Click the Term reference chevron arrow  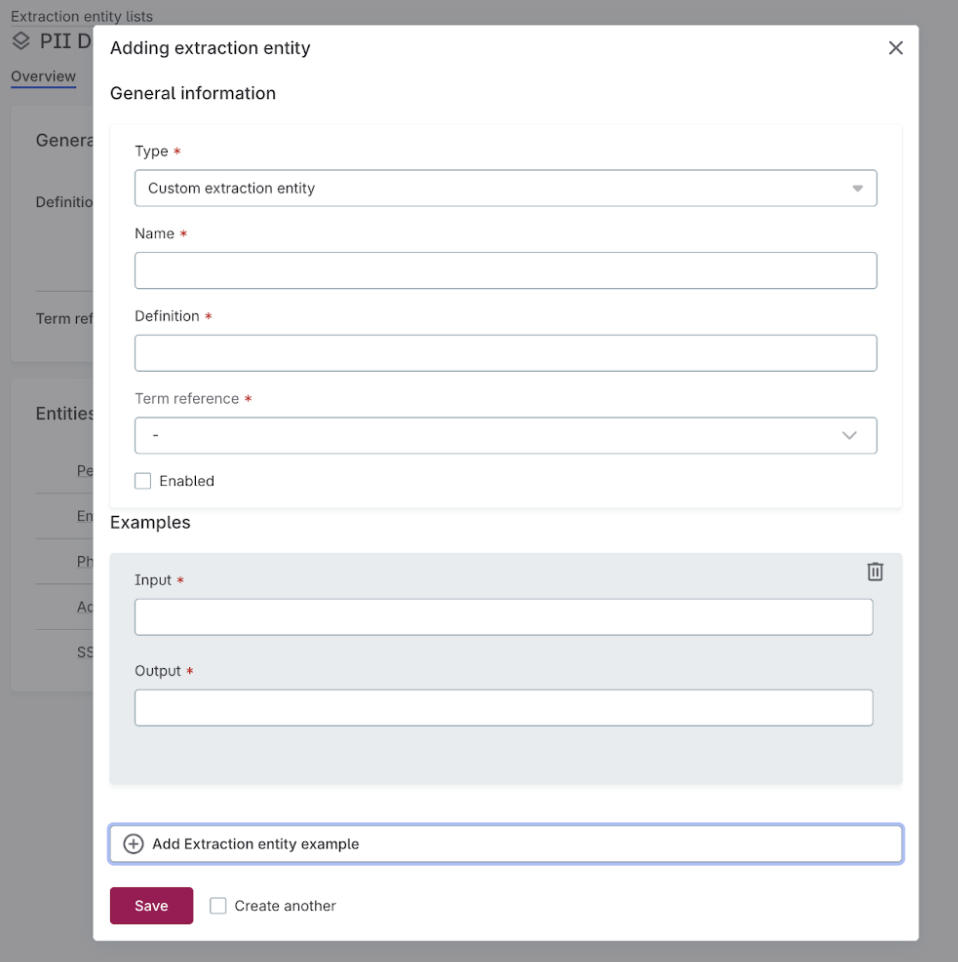tap(849, 435)
